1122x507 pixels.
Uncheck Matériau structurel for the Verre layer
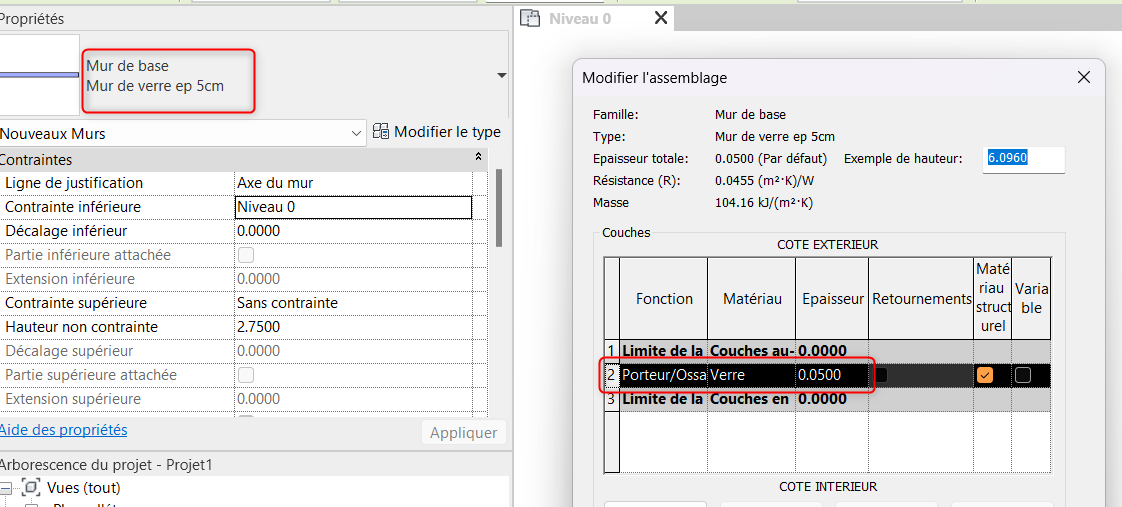(x=986, y=375)
